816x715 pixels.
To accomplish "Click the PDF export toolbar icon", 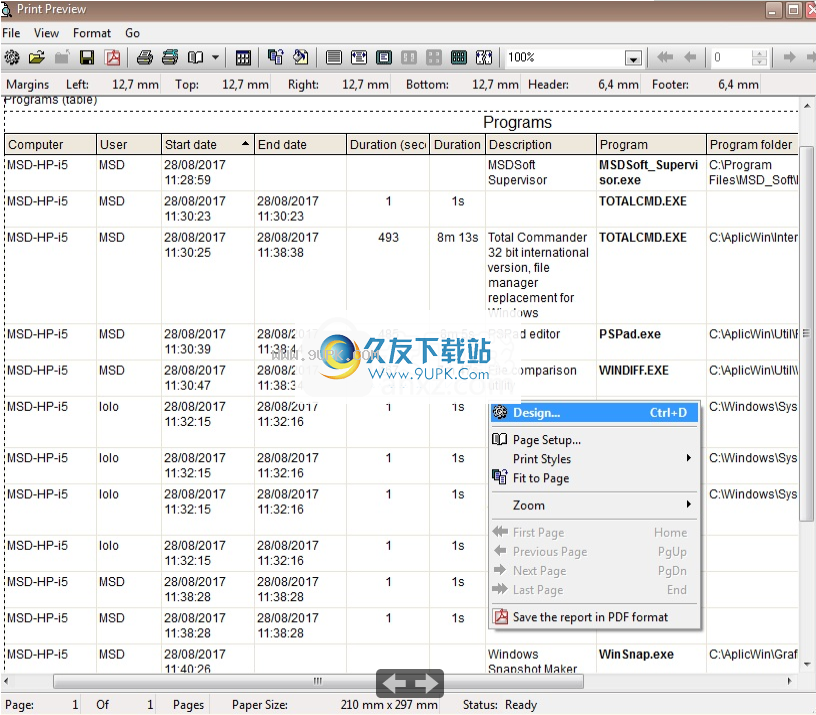I will [112, 57].
